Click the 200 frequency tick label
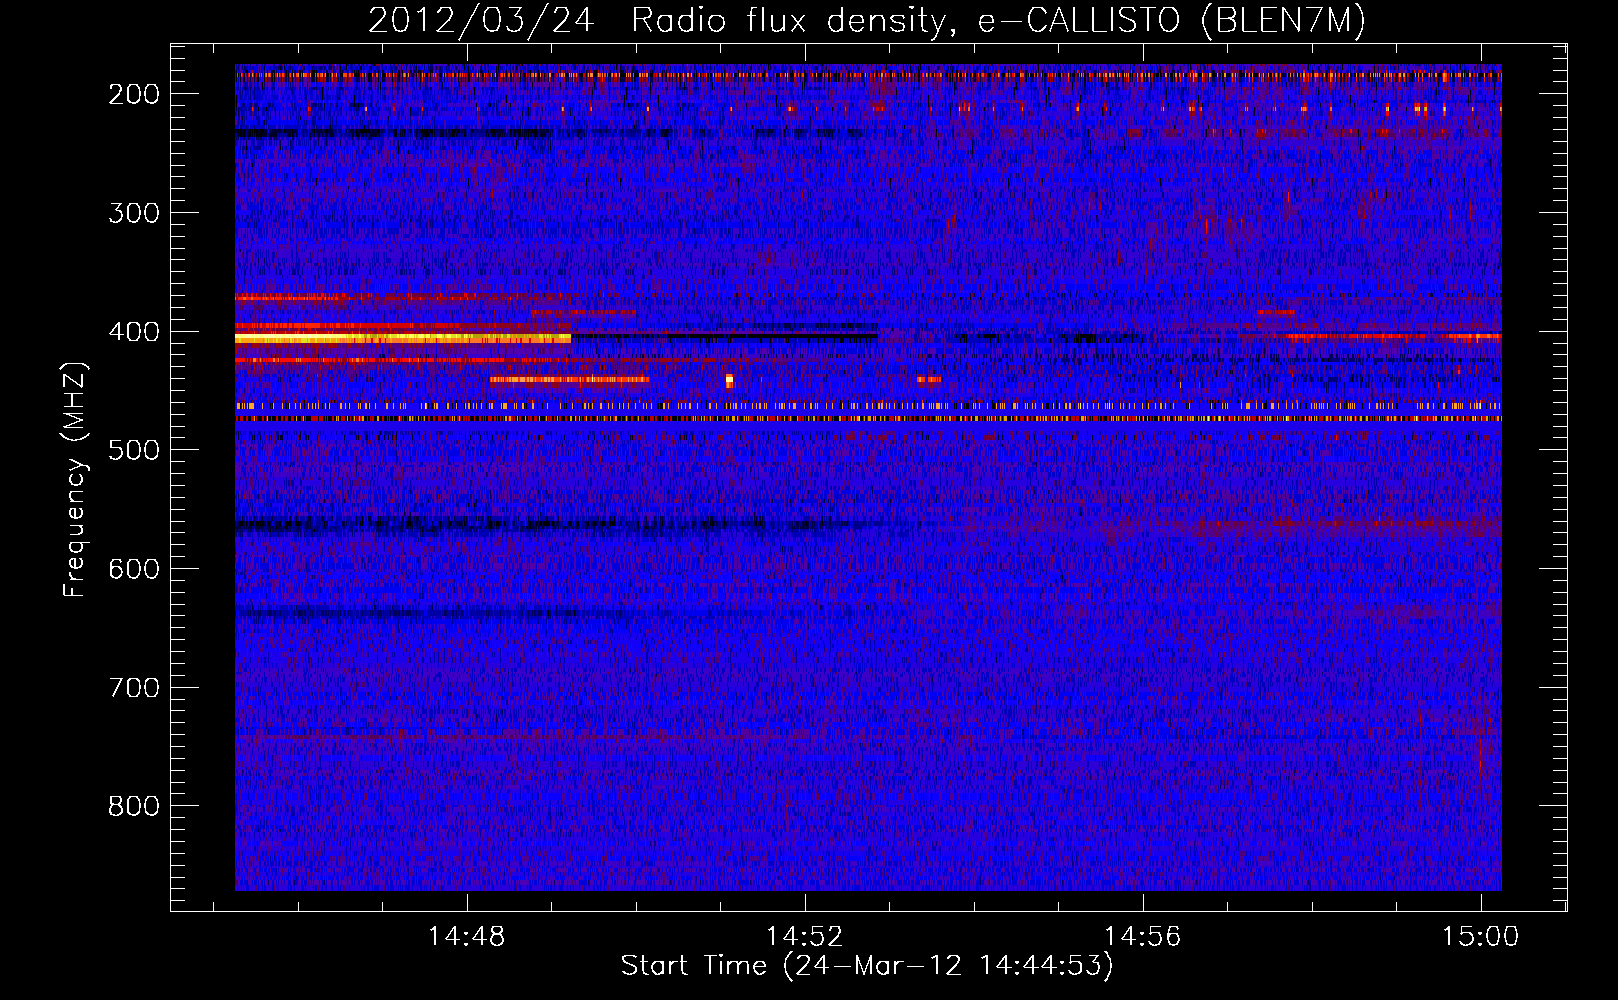This screenshot has width=1618, height=1000. click(133, 94)
